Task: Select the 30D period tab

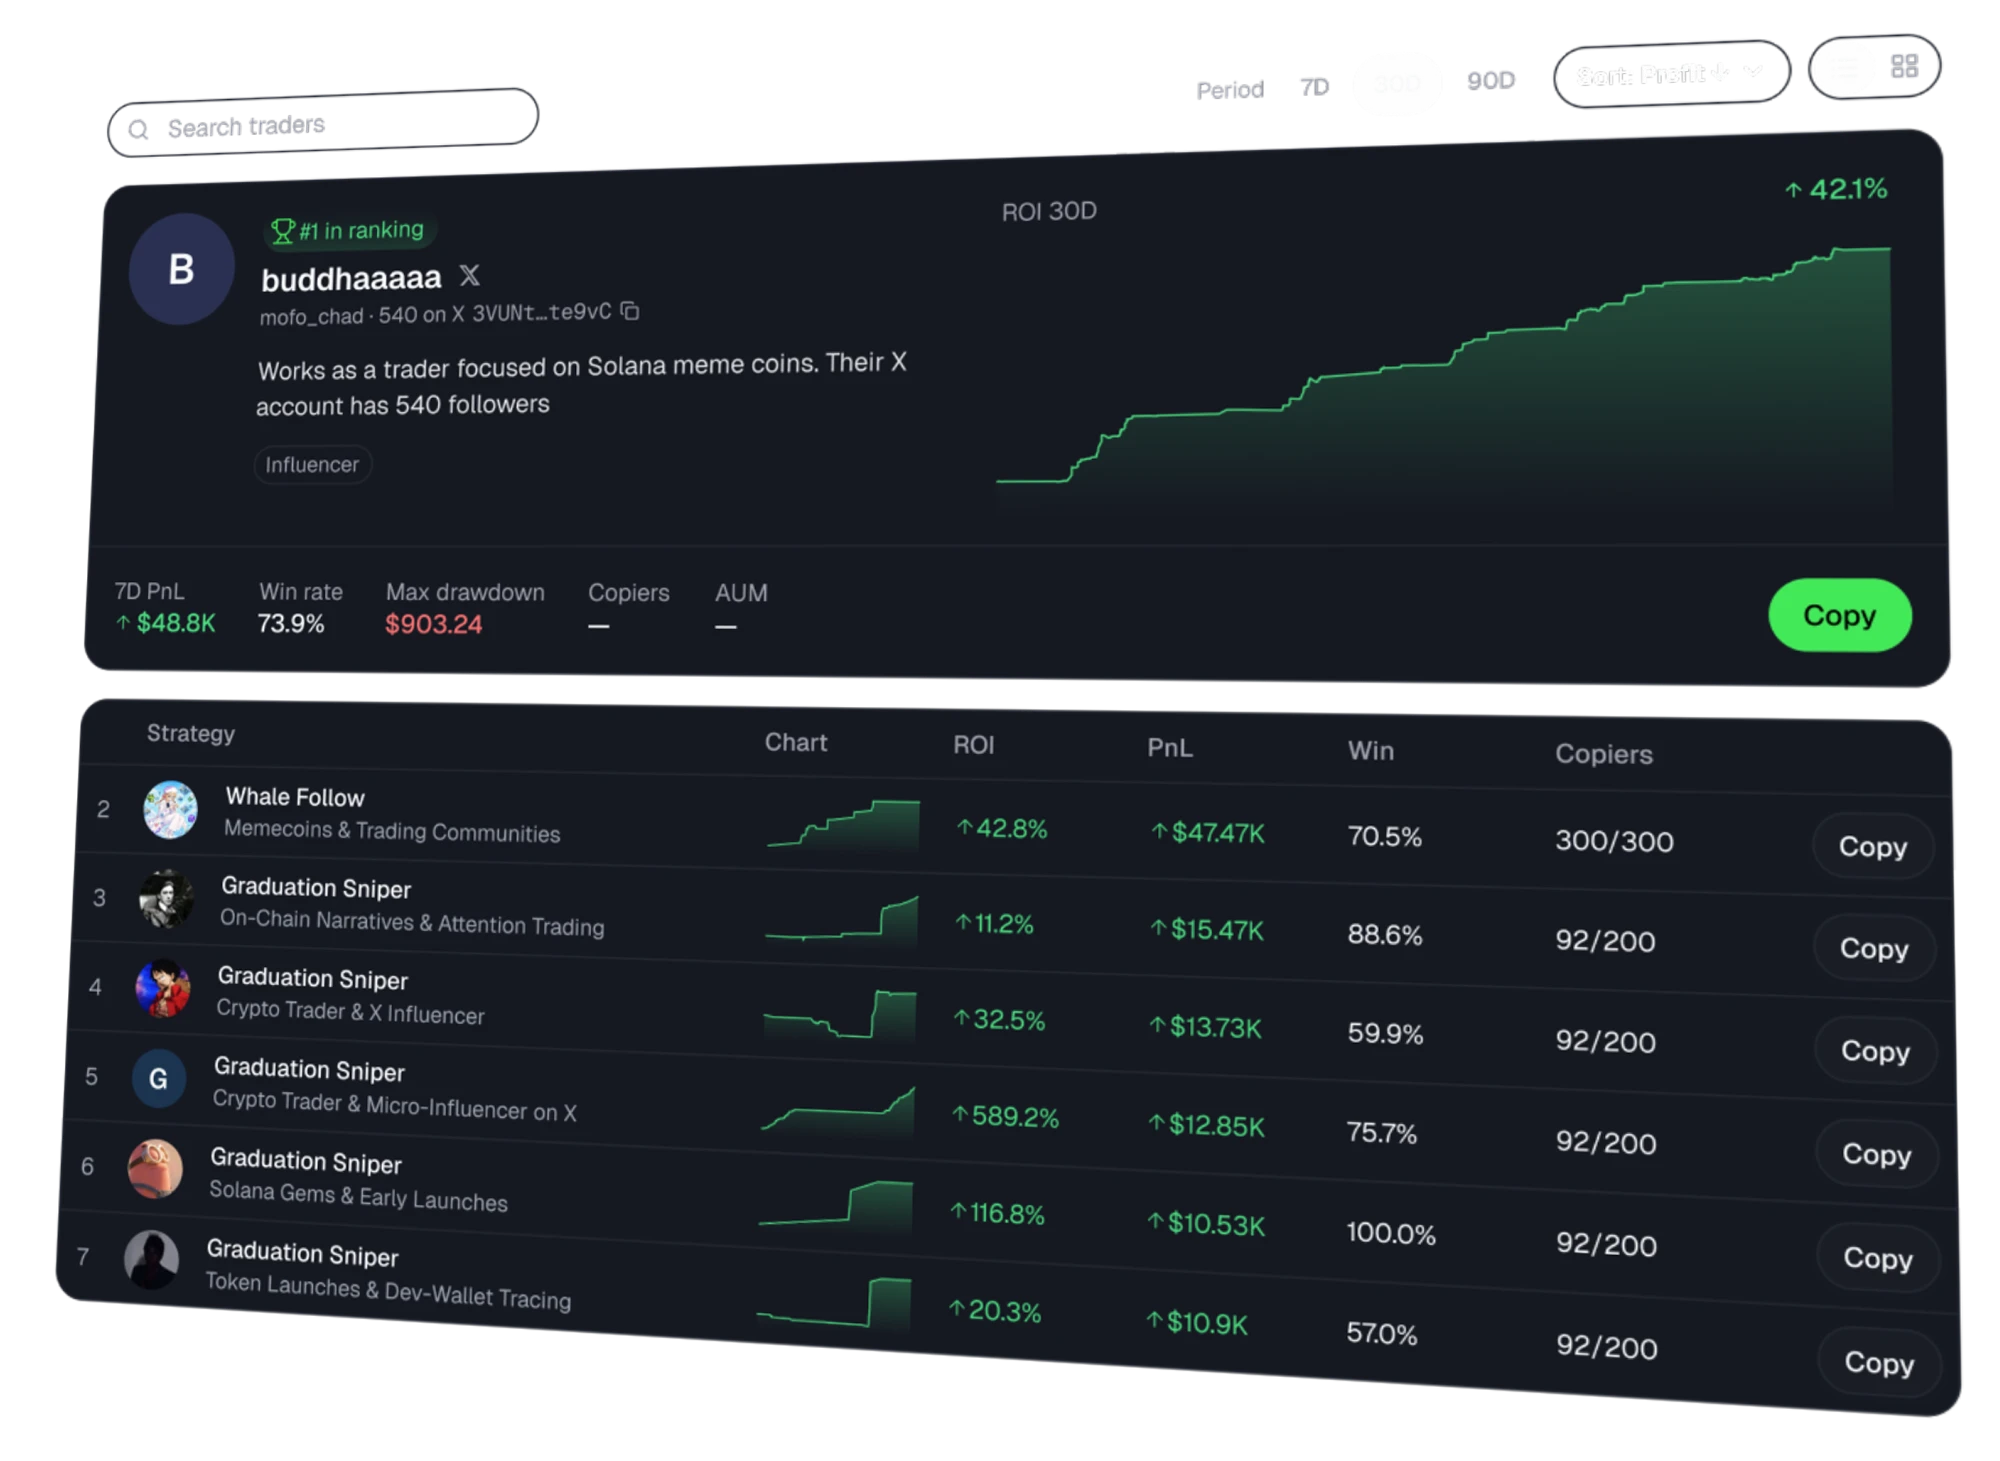Action: pyautogui.click(x=1397, y=83)
